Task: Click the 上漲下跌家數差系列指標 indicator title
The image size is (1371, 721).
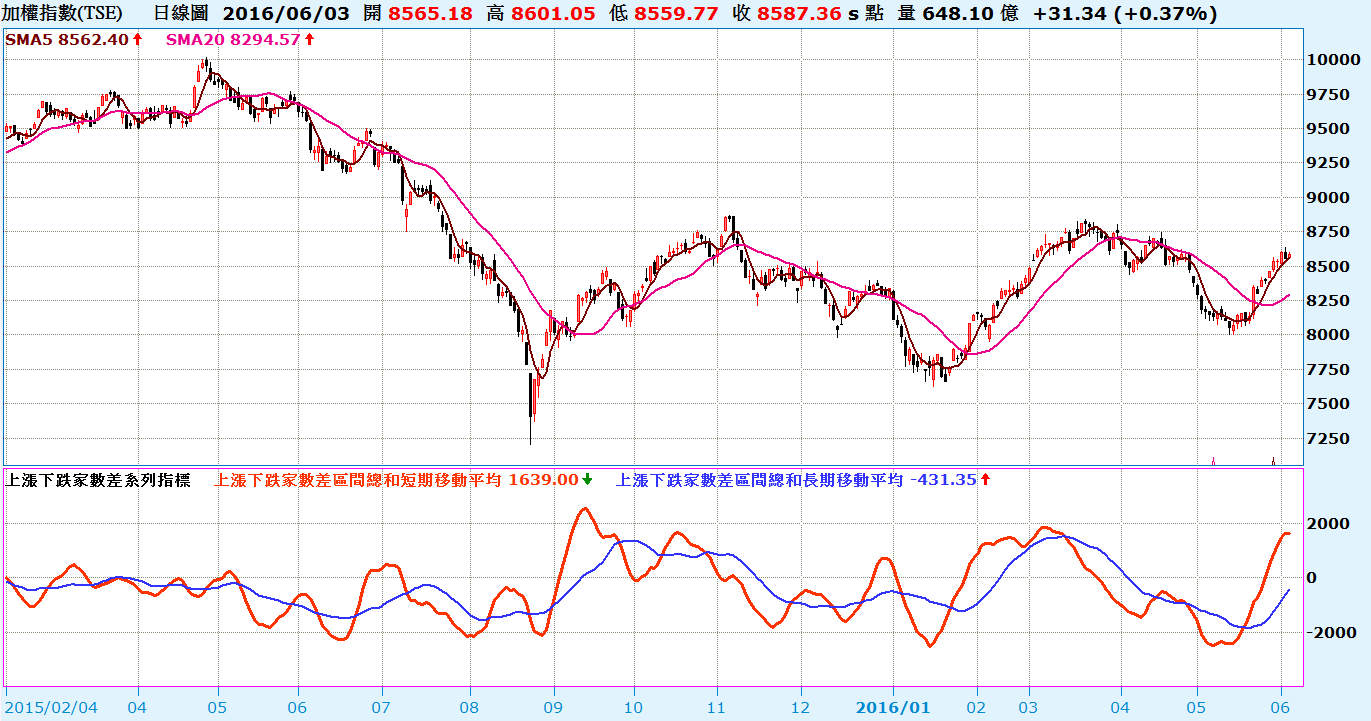Action: 98,480
